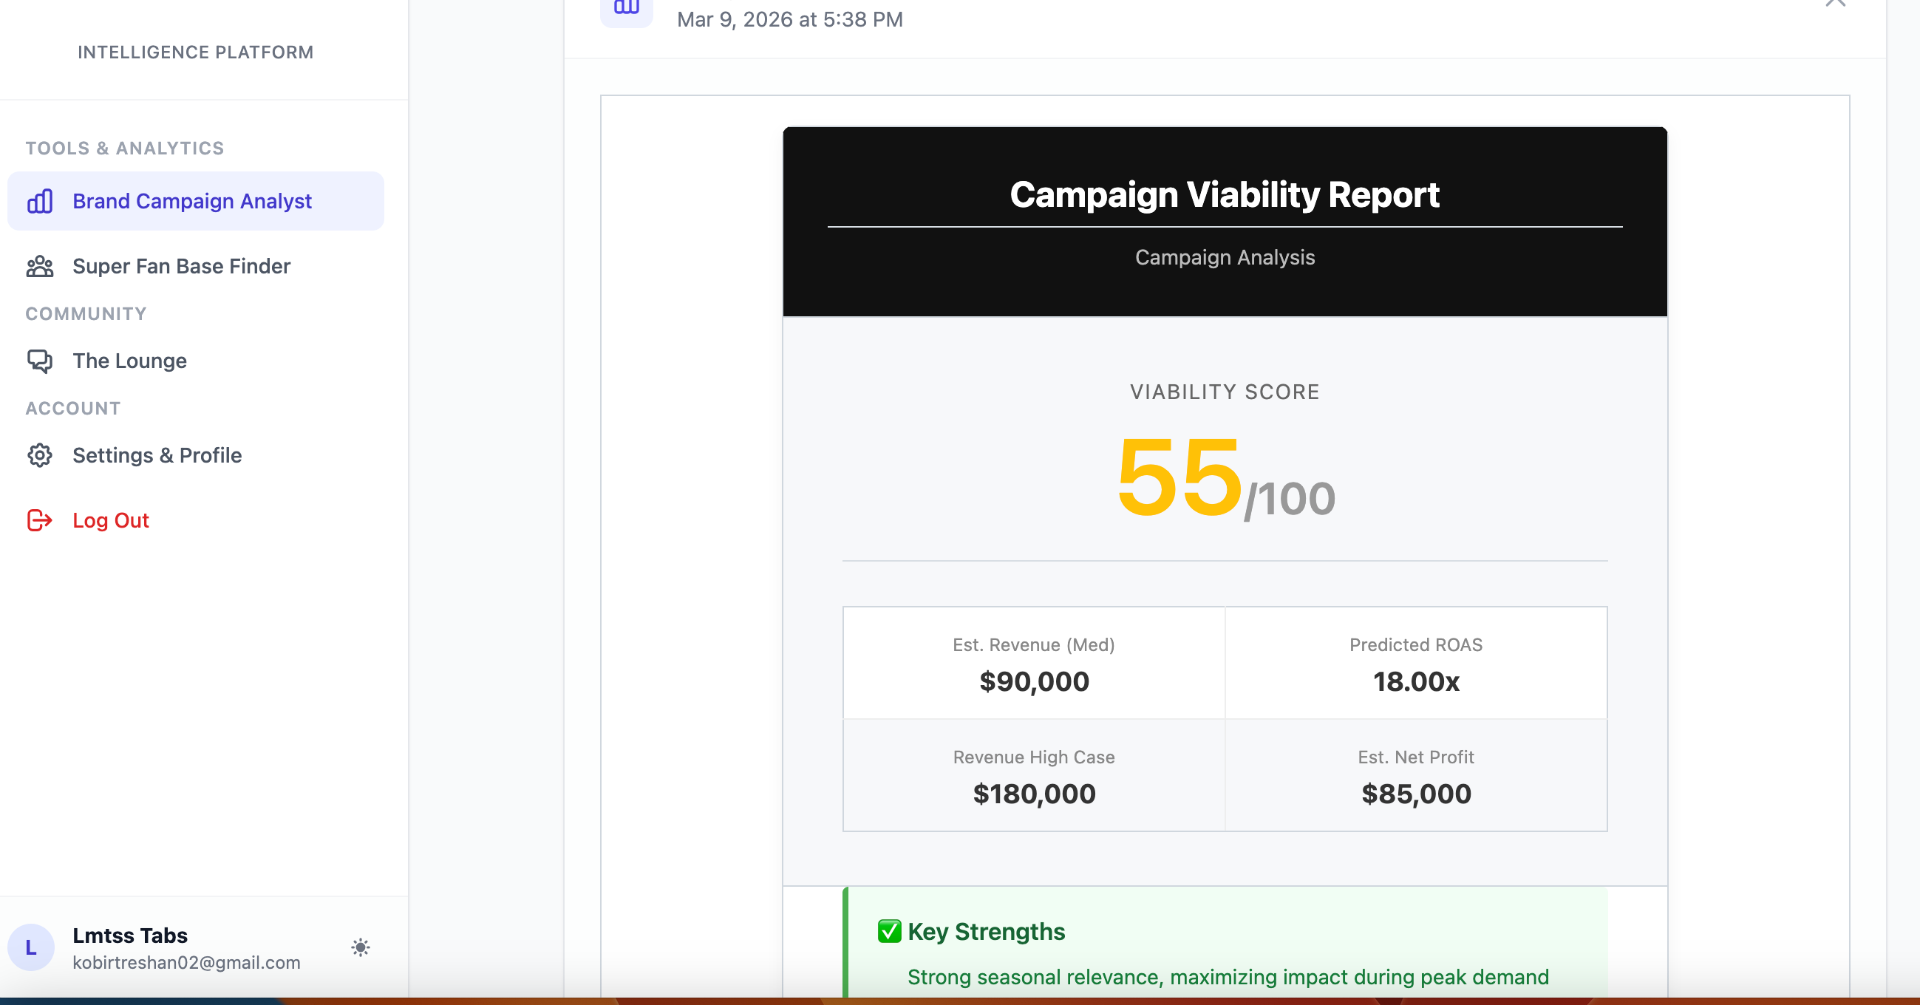Close the report with the X button

click(1835, 4)
